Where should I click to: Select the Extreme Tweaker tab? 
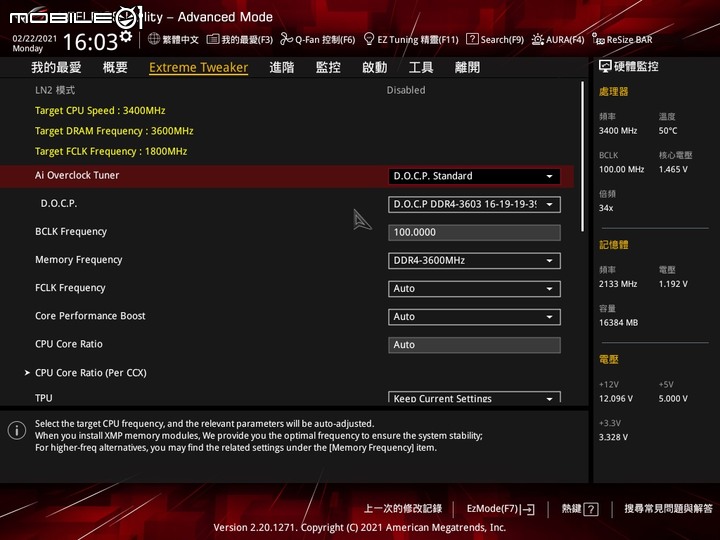click(x=198, y=68)
